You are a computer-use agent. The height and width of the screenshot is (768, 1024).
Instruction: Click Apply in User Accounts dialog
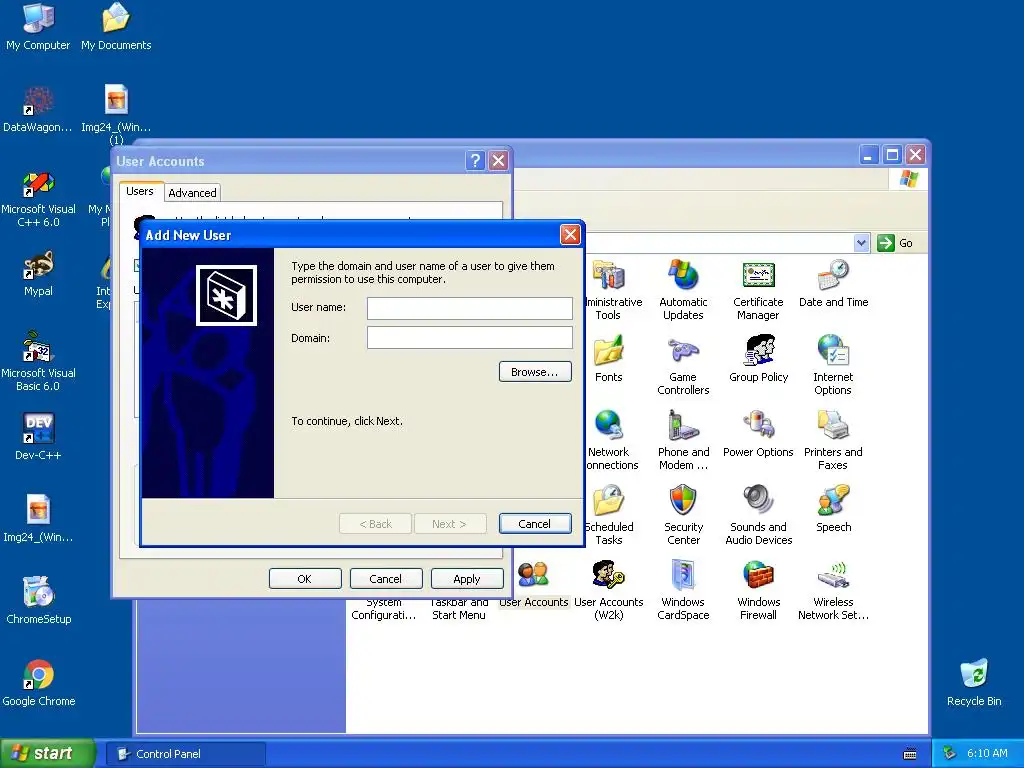click(467, 579)
